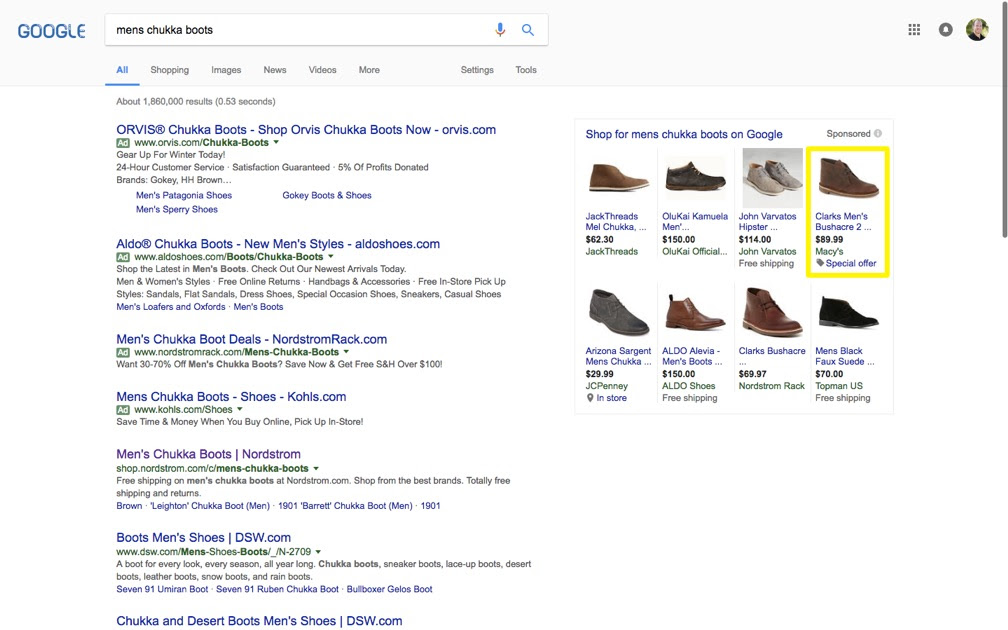Click the Sponsored info icon
The image size is (1008, 630).
click(878, 134)
